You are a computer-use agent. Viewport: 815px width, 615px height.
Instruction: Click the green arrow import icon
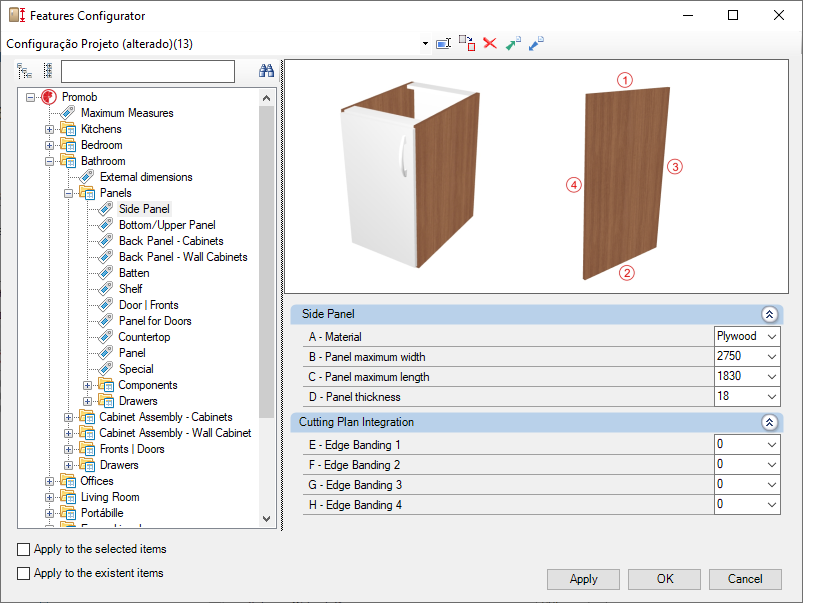(x=513, y=44)
